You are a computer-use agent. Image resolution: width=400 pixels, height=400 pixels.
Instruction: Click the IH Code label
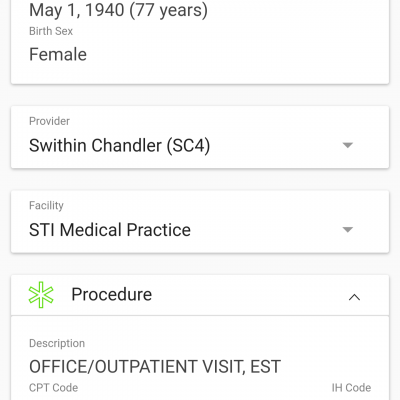point(351,388)
